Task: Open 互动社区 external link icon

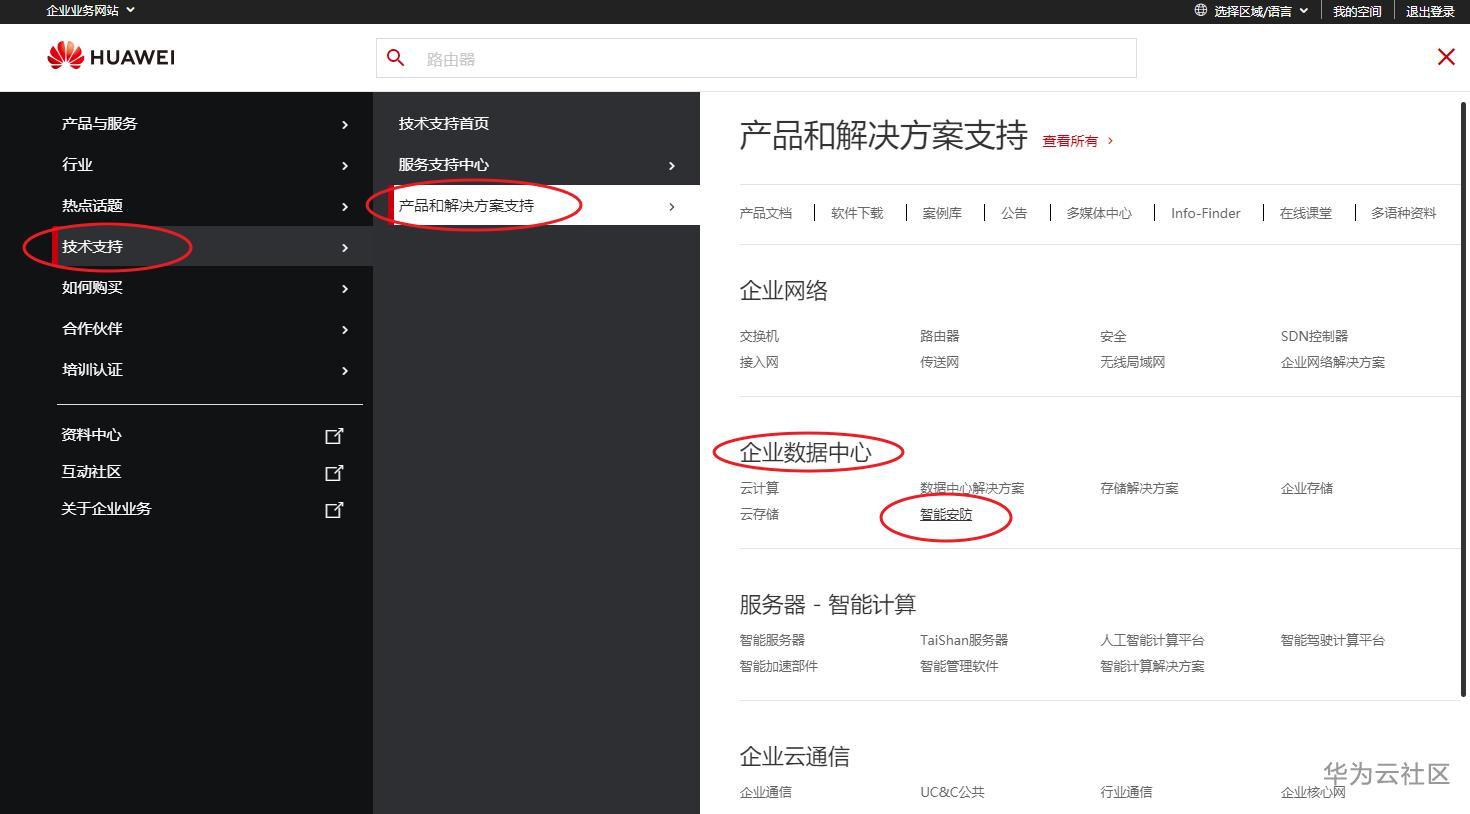Action: click(x=335, y=472)
